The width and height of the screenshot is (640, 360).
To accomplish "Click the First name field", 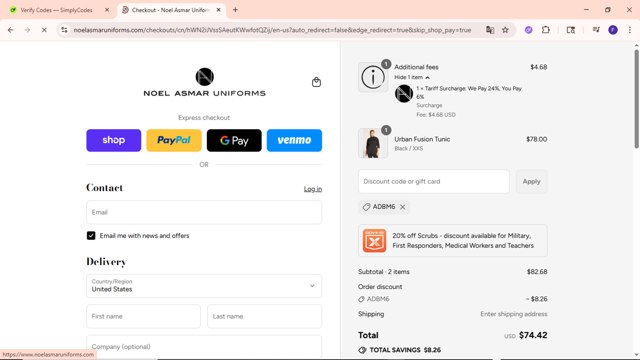I will pyautogui.click(x=143, y=316).
